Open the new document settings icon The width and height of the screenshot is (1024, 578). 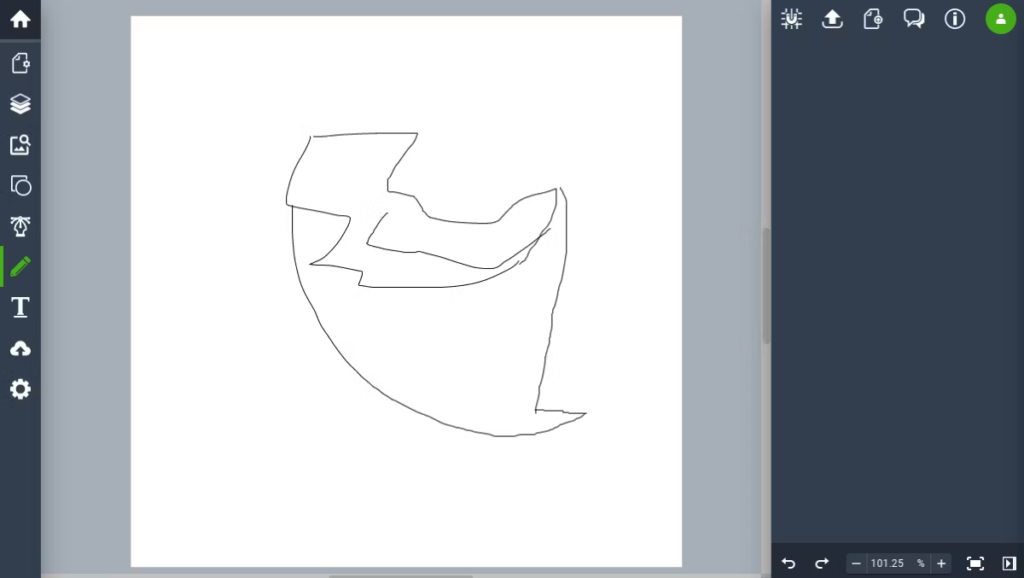point(20,63)
